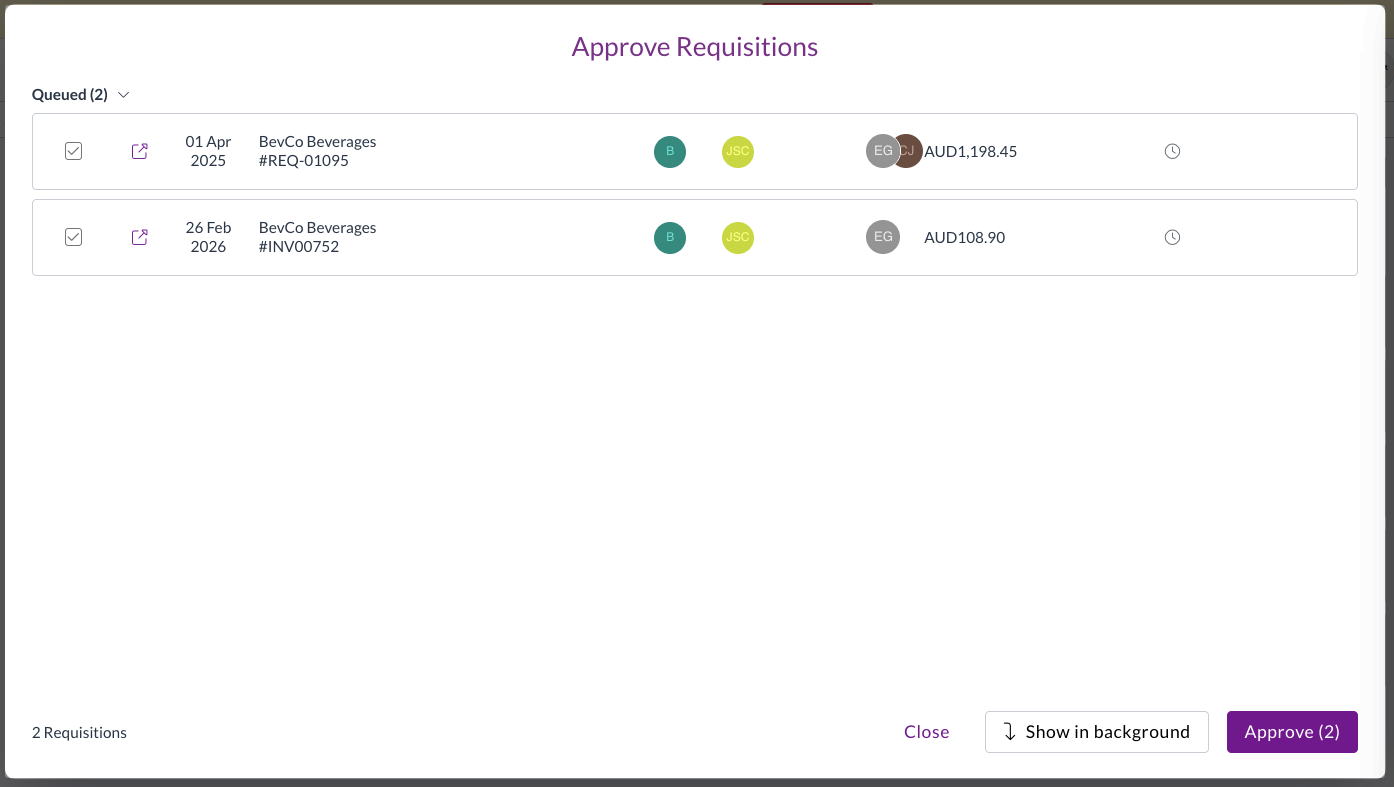Click the brown CJ avatar on the first row
Screen dimensions: 1394x787
pyautogui.click(x=912, y=151)
